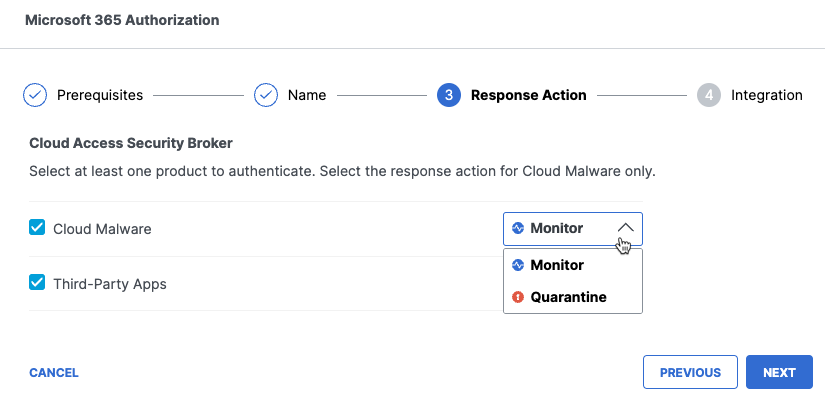Click the NEXT button

tap(779, 372)
